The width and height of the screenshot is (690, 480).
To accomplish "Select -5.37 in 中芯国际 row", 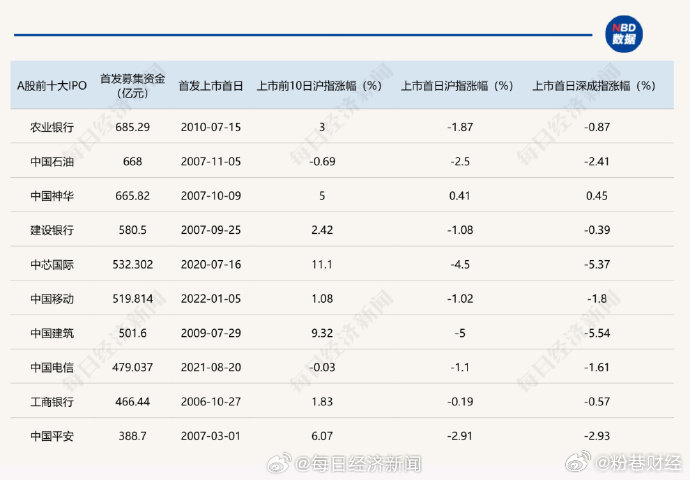I will pos(597,264).
